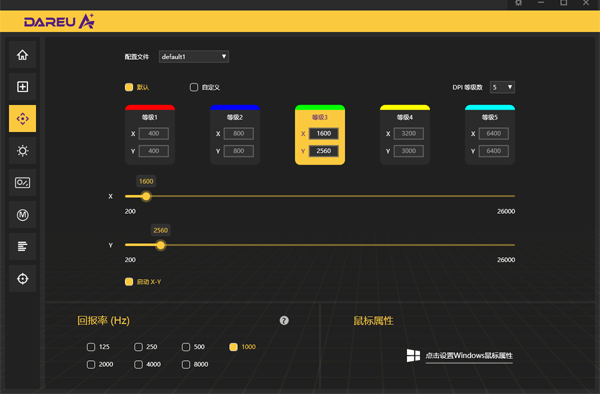
Task: Click the X-axis DPI slider handle
Action: click(x=146, y=197)
